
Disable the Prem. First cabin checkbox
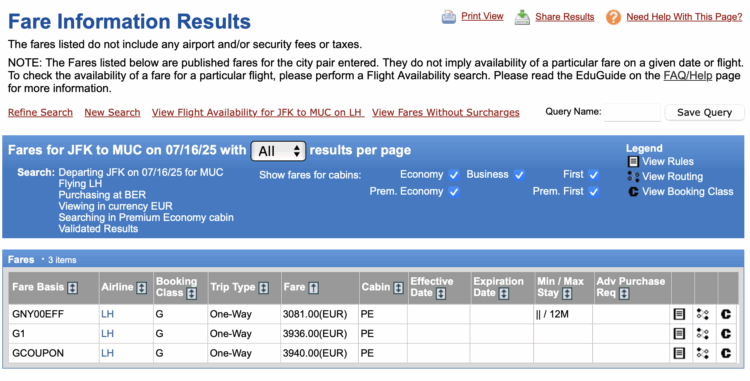pos(594,192)
